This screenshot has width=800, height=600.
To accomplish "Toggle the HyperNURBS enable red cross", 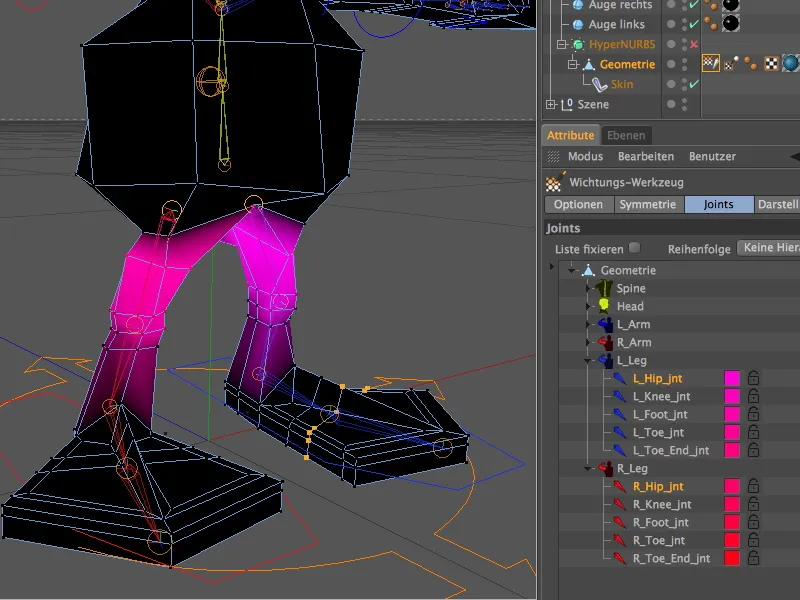I will [694, 44].
